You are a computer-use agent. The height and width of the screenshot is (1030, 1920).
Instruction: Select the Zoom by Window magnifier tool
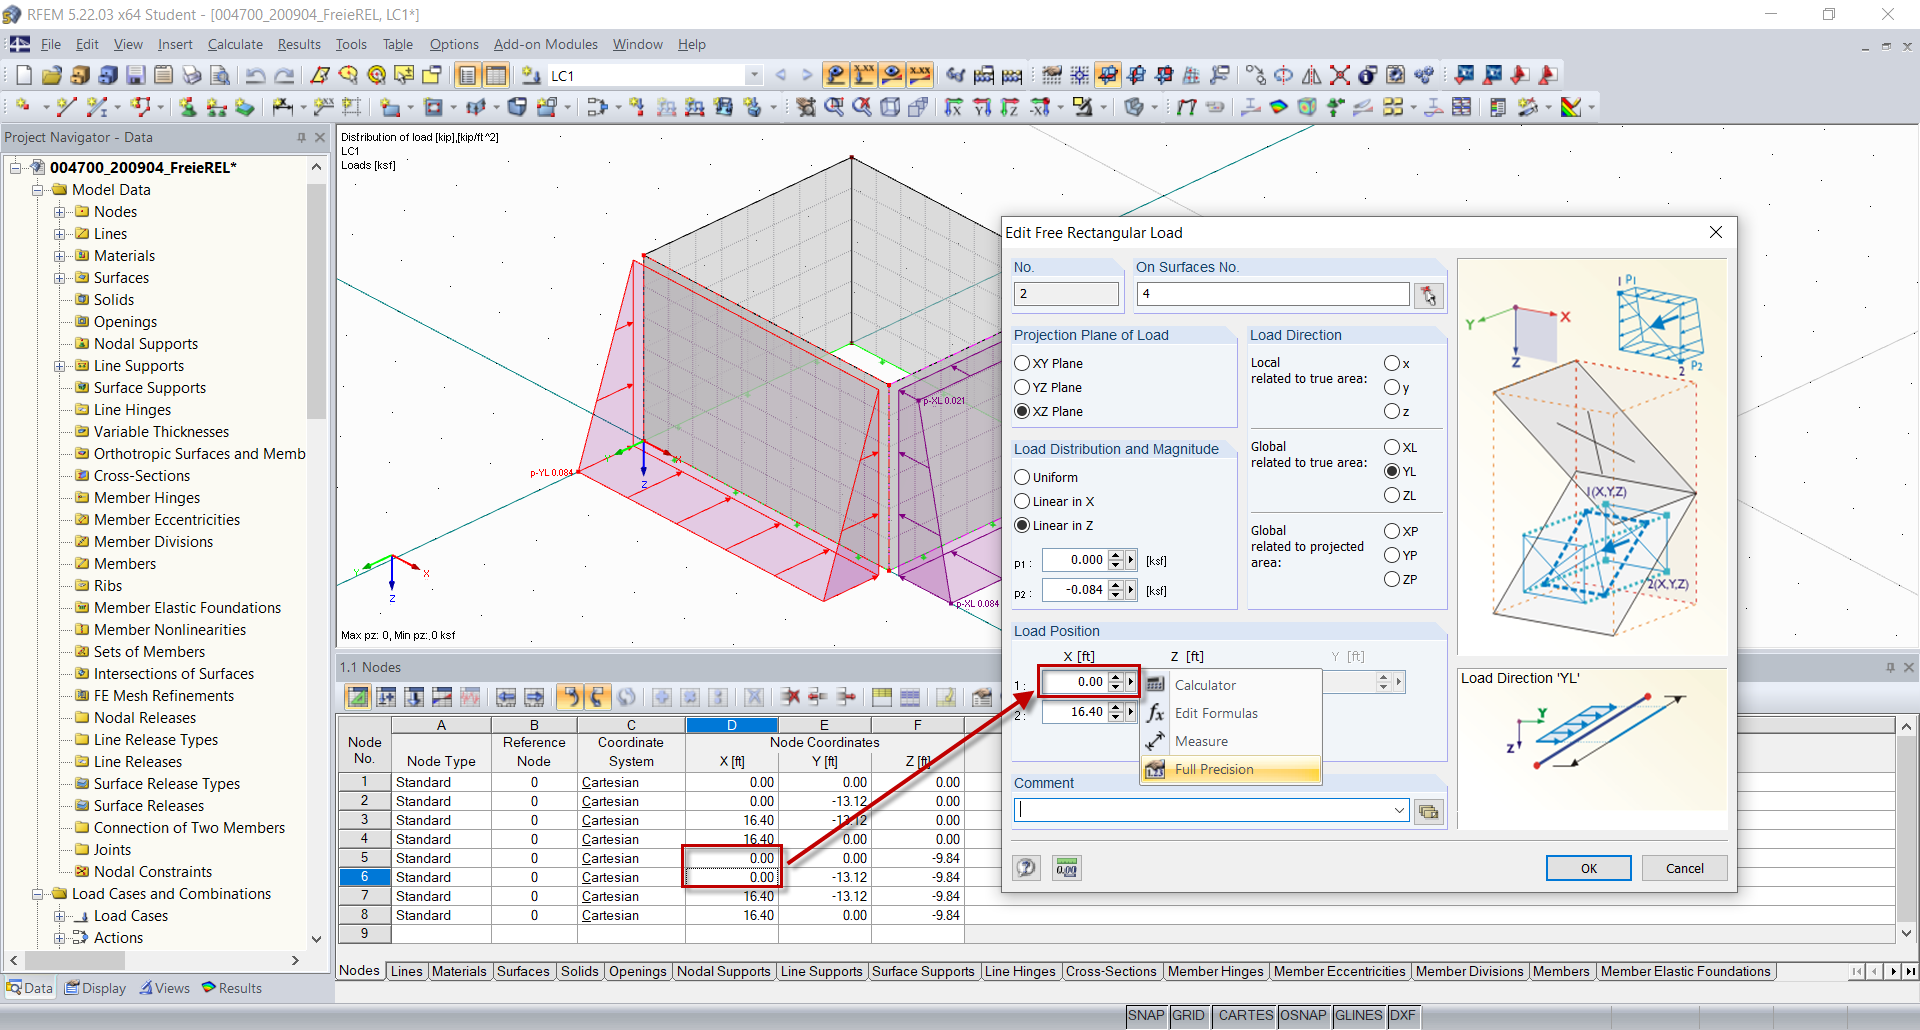(x=833, y=107)
